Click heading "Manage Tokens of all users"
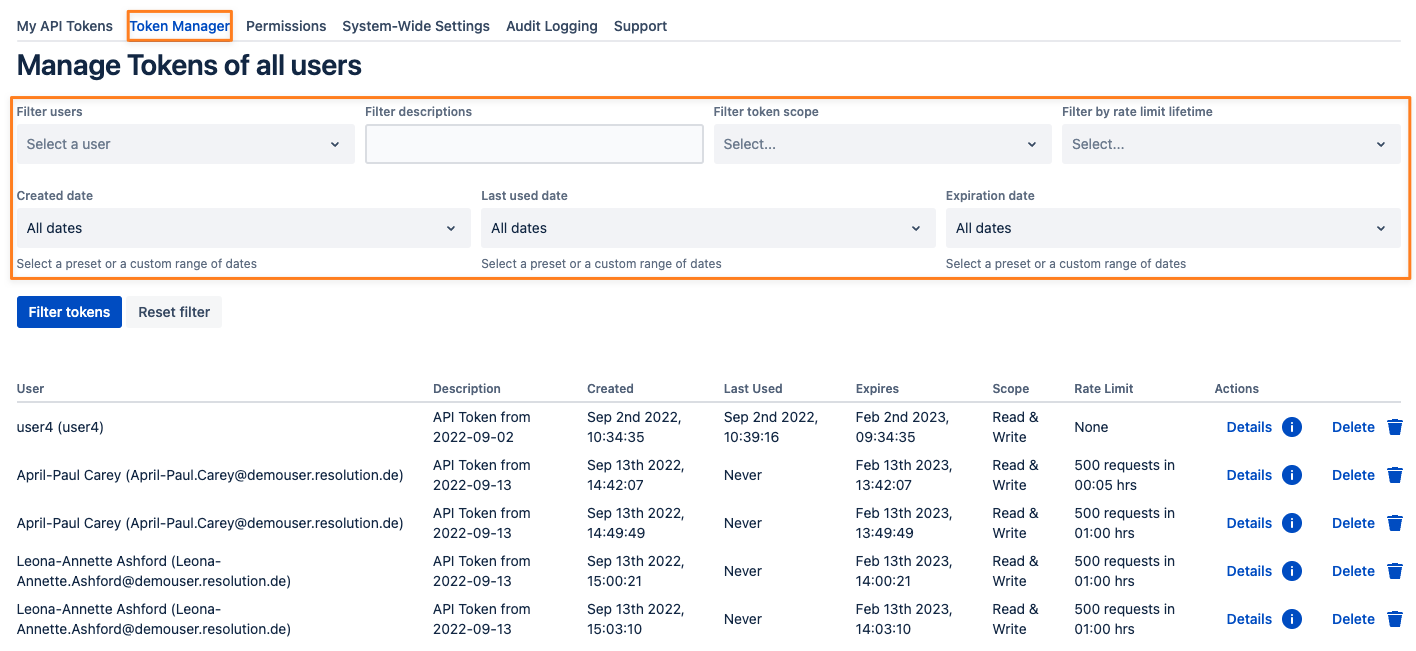This screenshot has width=1416, height=651. pos(189,66)
